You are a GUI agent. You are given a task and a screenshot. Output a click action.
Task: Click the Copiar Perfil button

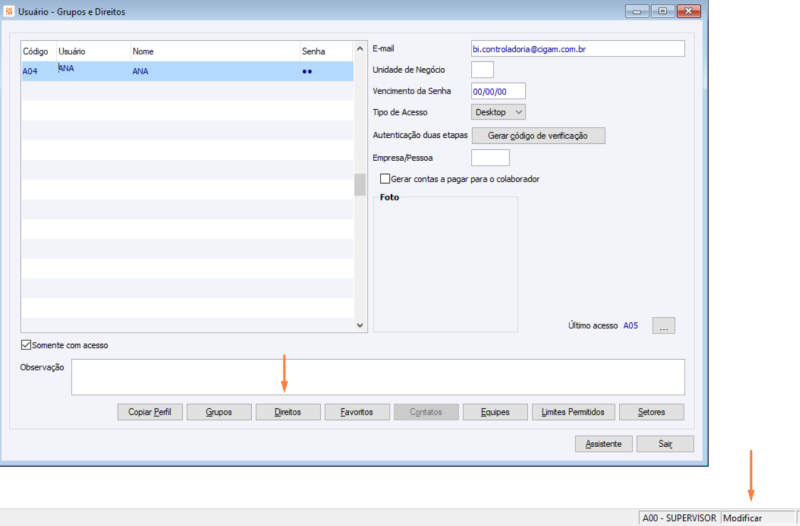tap(149, 412)
